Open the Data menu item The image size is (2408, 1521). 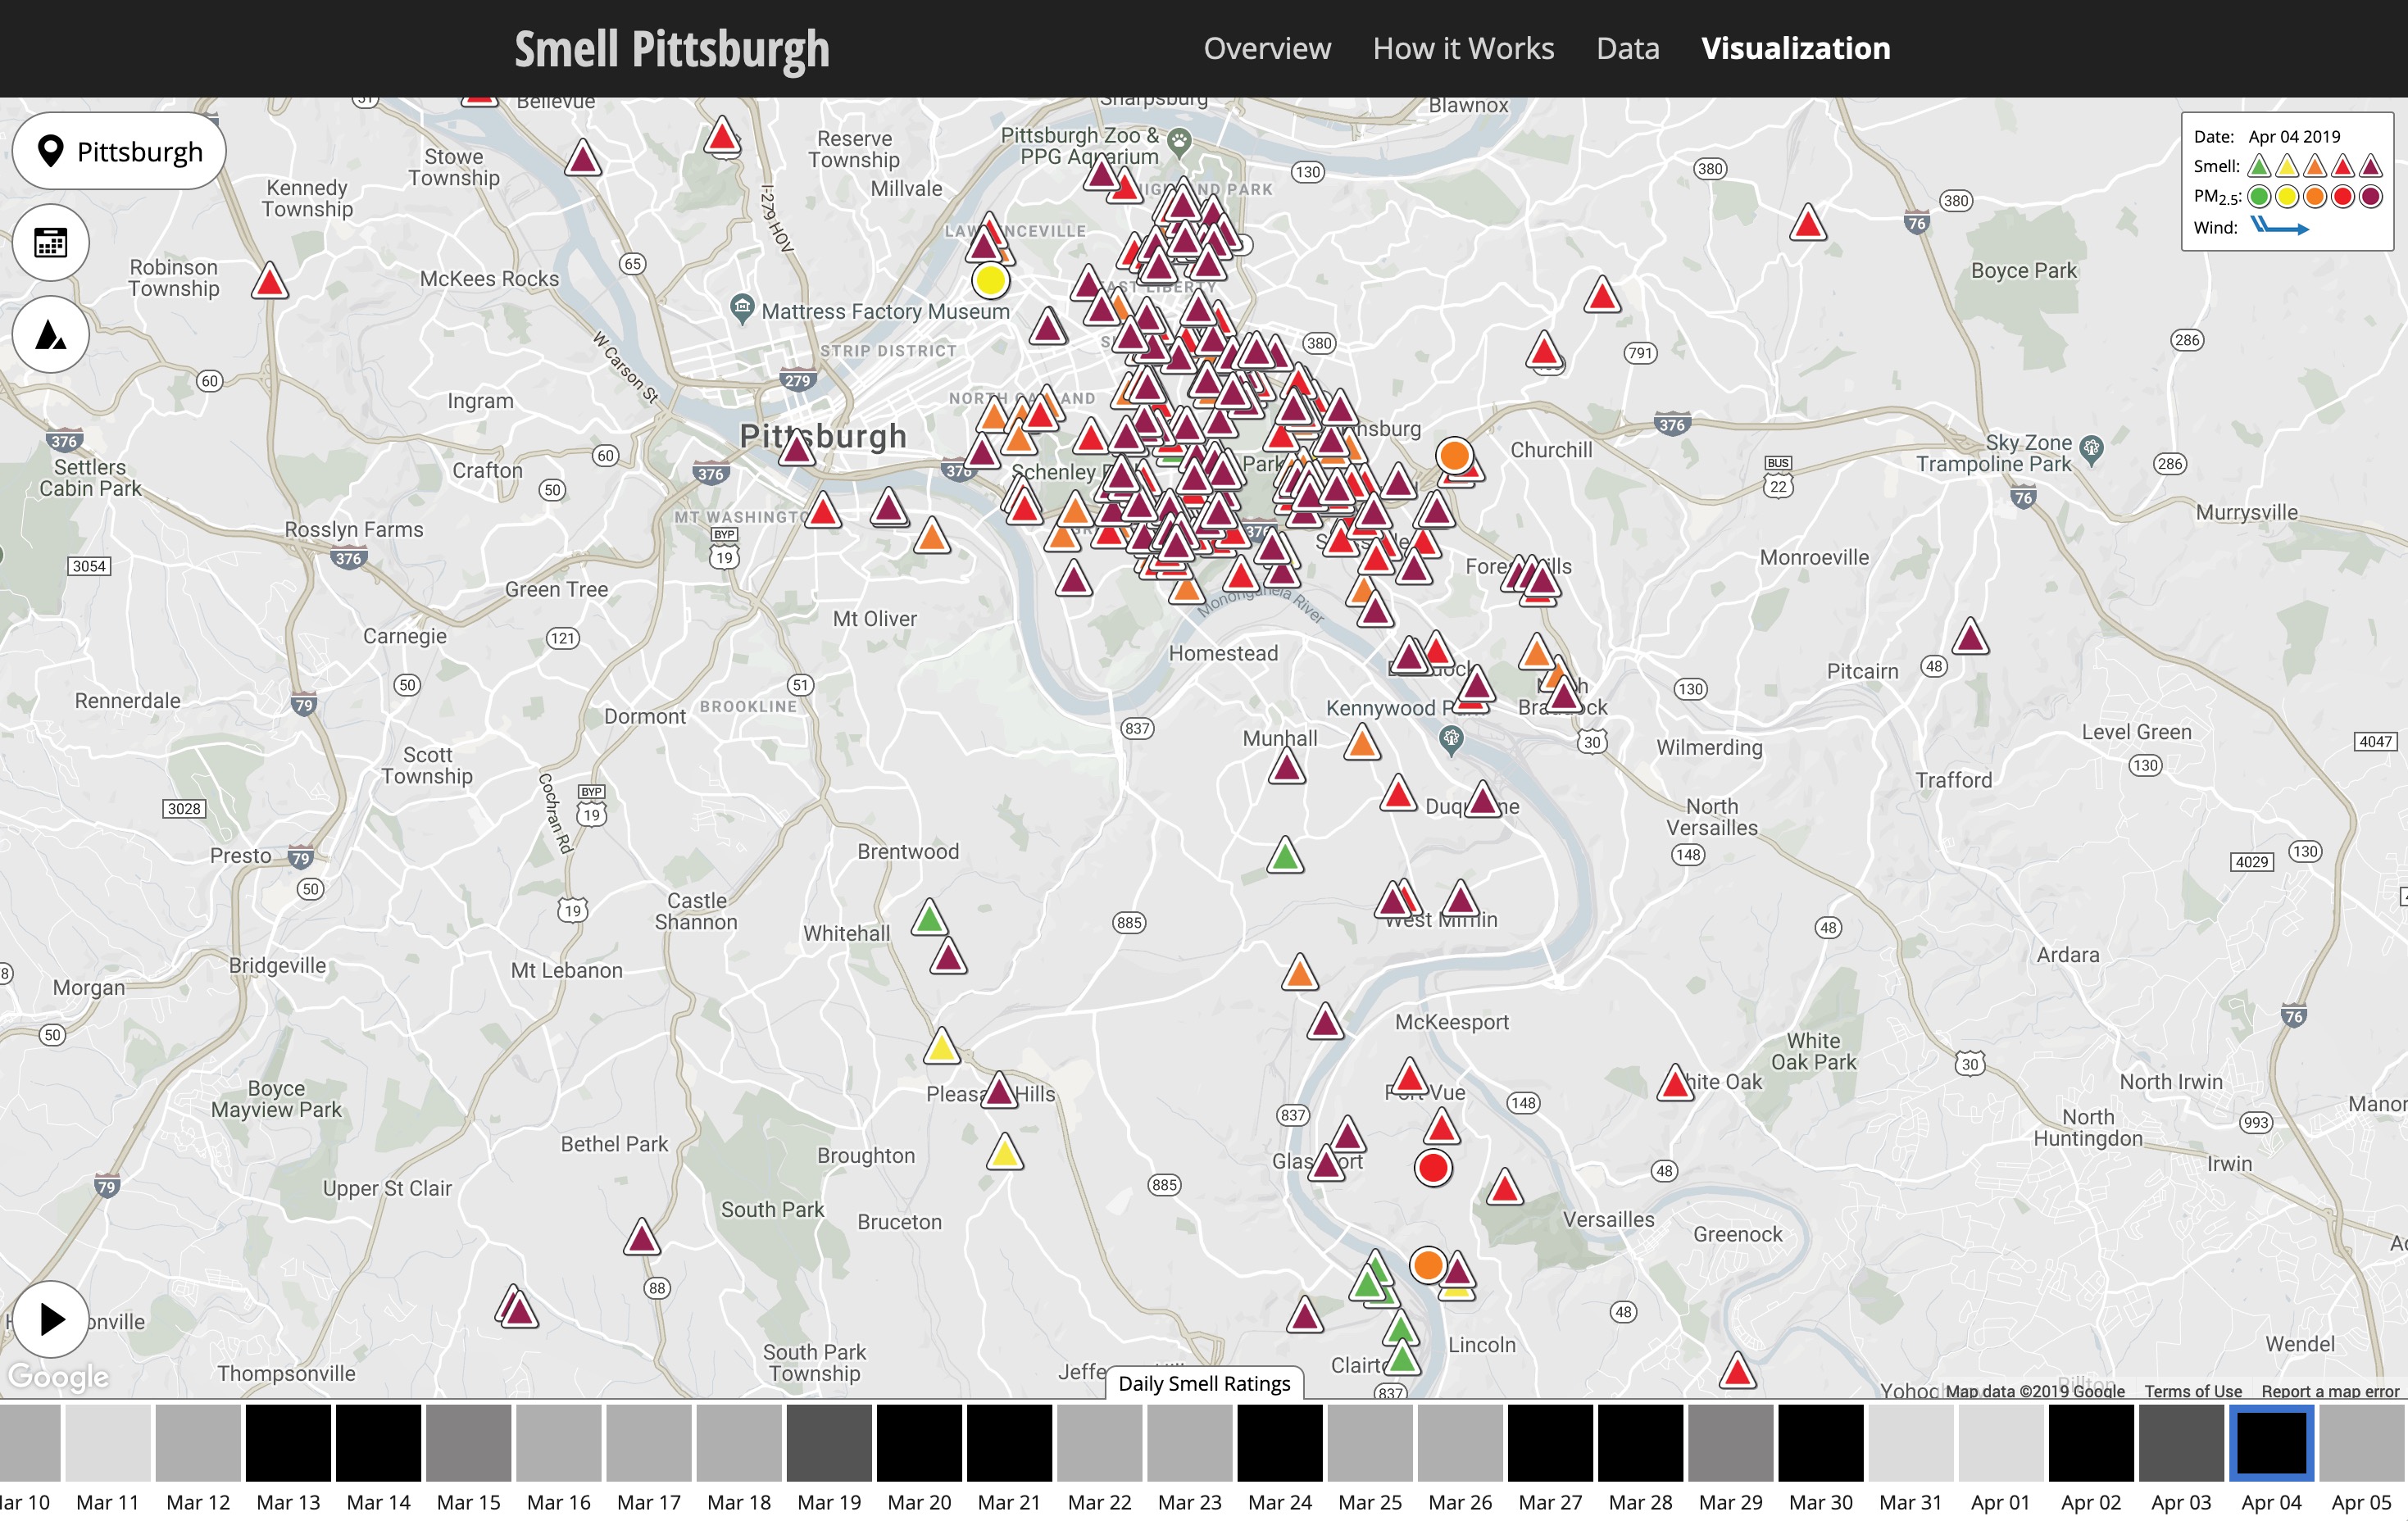[1627, 48]
